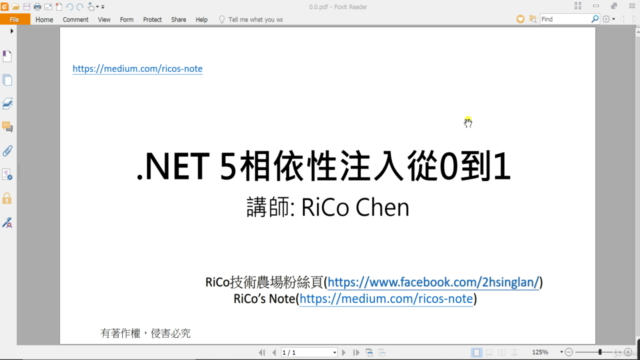Click inside the Find search field
Image resolution: width=640 pixels, height=360 pixels.
(x=565, y=19)
